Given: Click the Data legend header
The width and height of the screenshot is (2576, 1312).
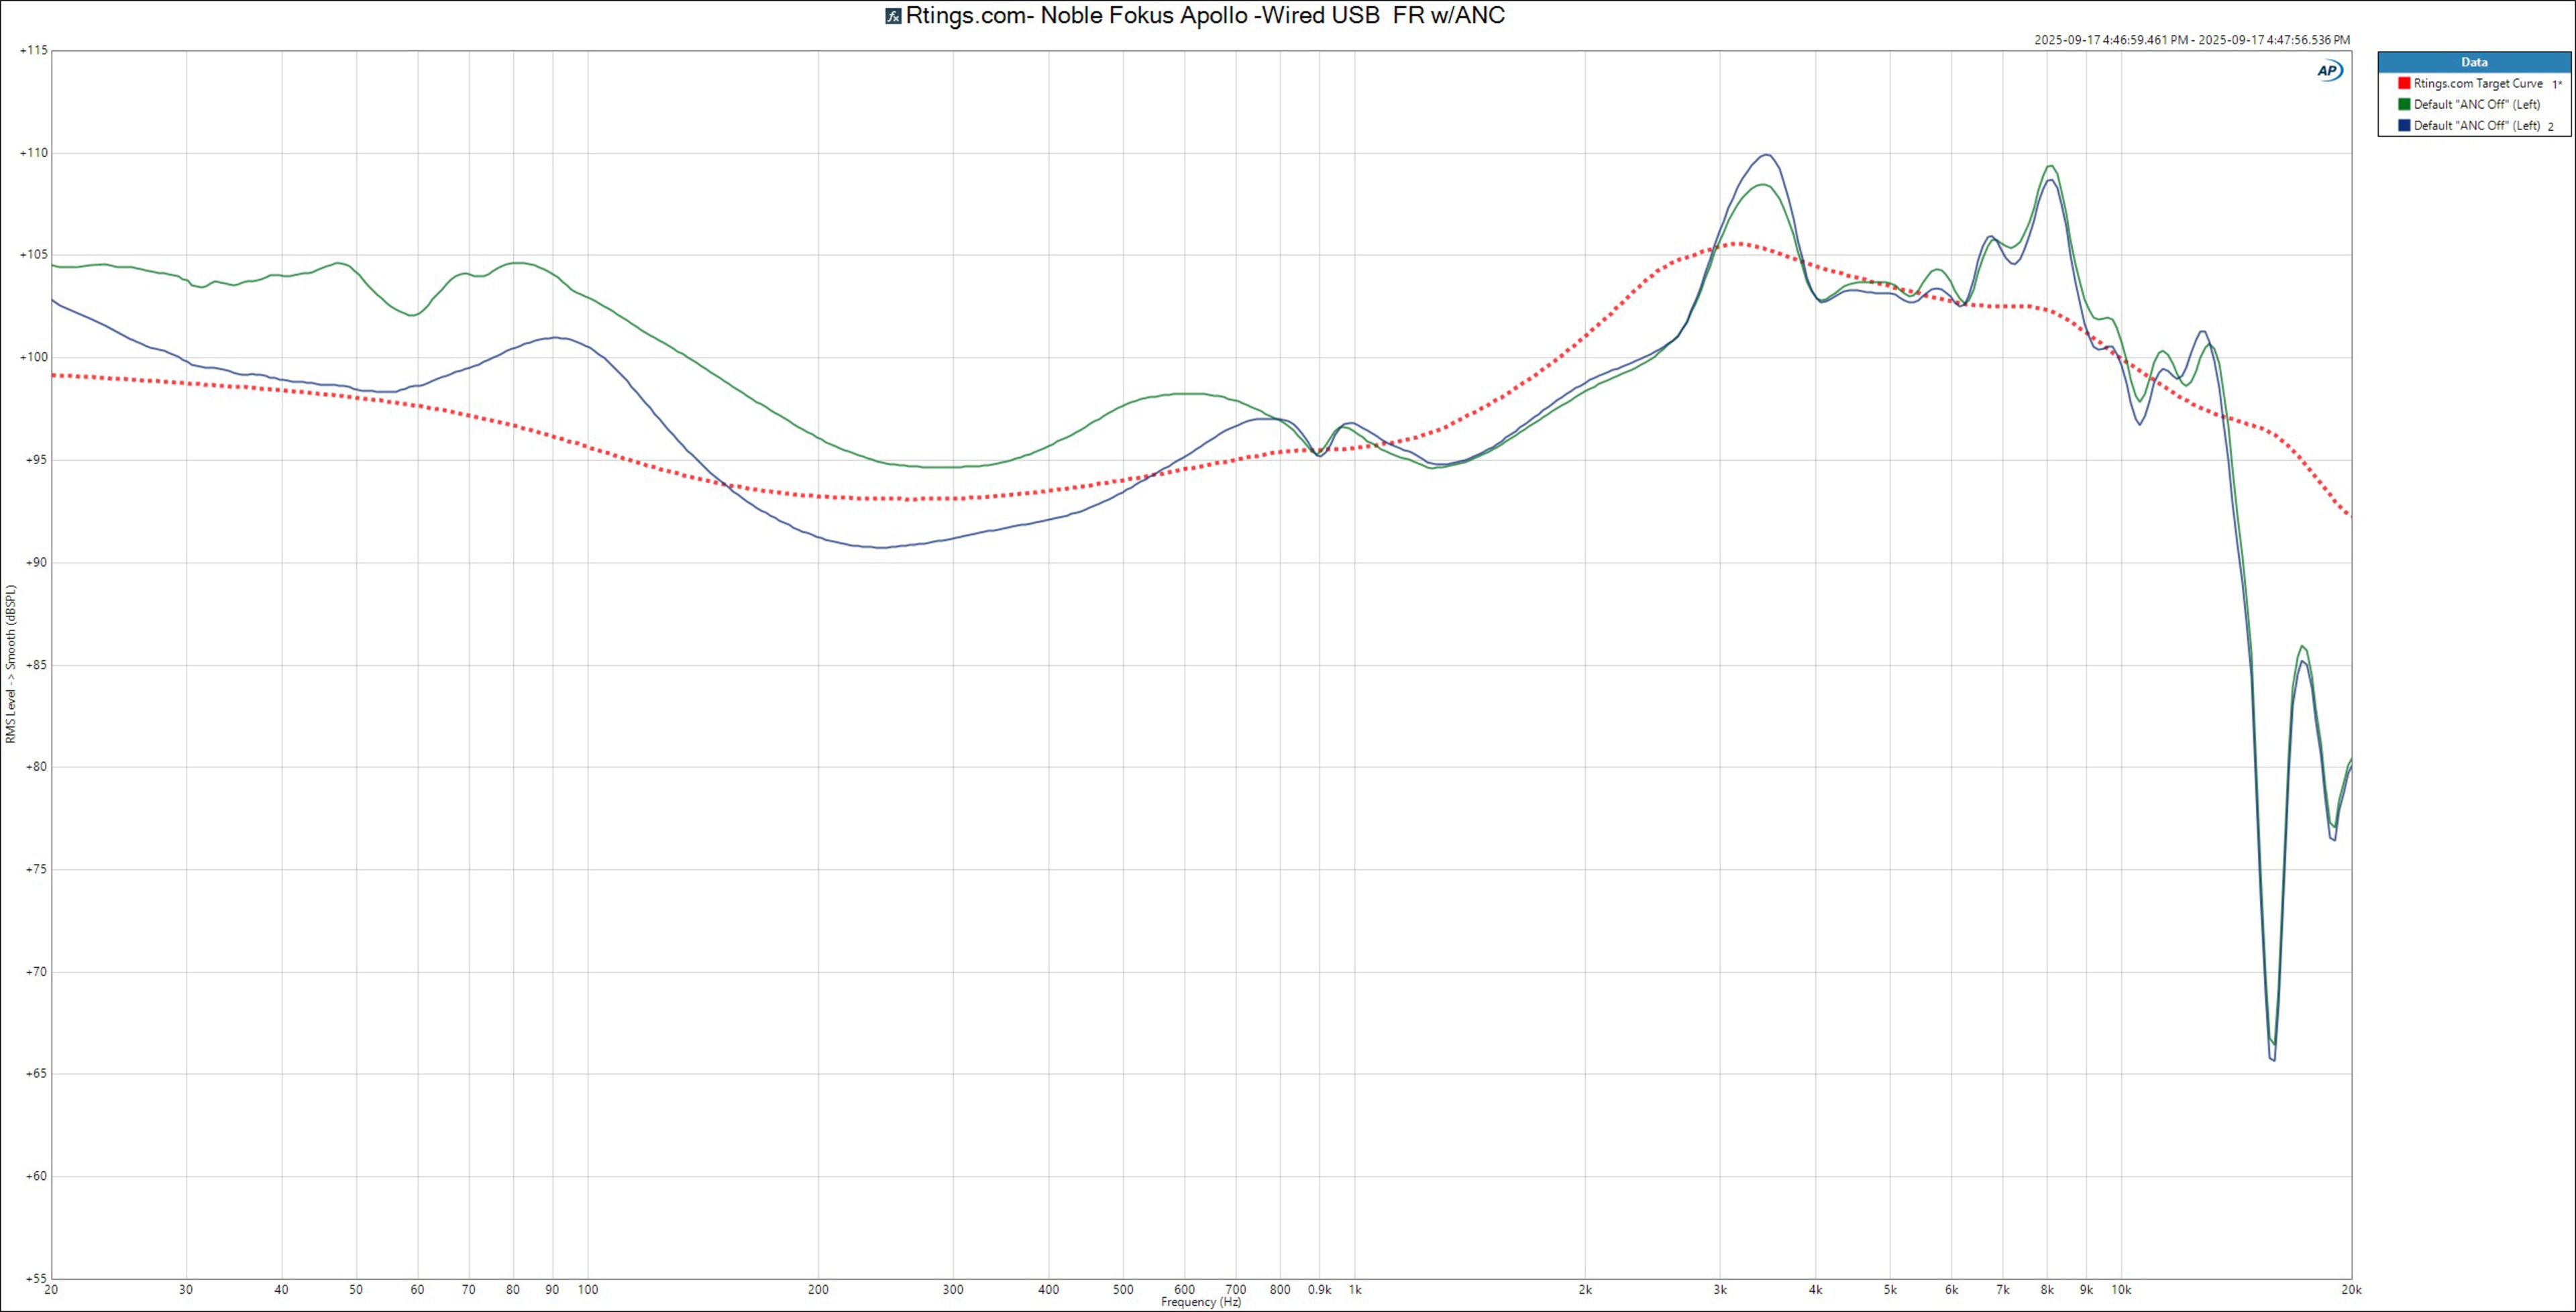Looking at the screenshot, I should pyautogui.click(x=2474, y=62).
